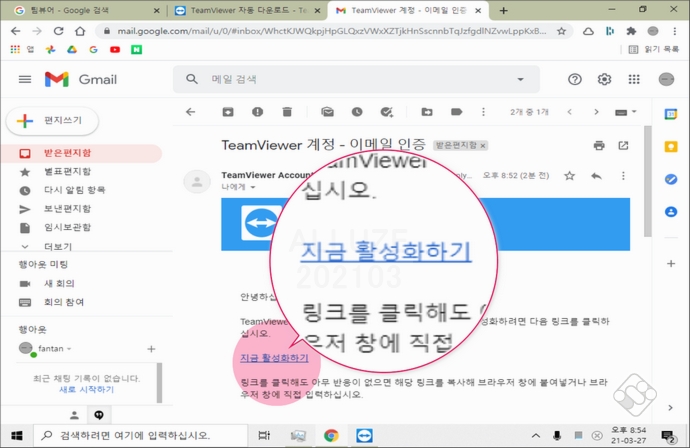The image size is (690, 448).
Task: Open Google apps grid
Action: (x=634, y=79)
